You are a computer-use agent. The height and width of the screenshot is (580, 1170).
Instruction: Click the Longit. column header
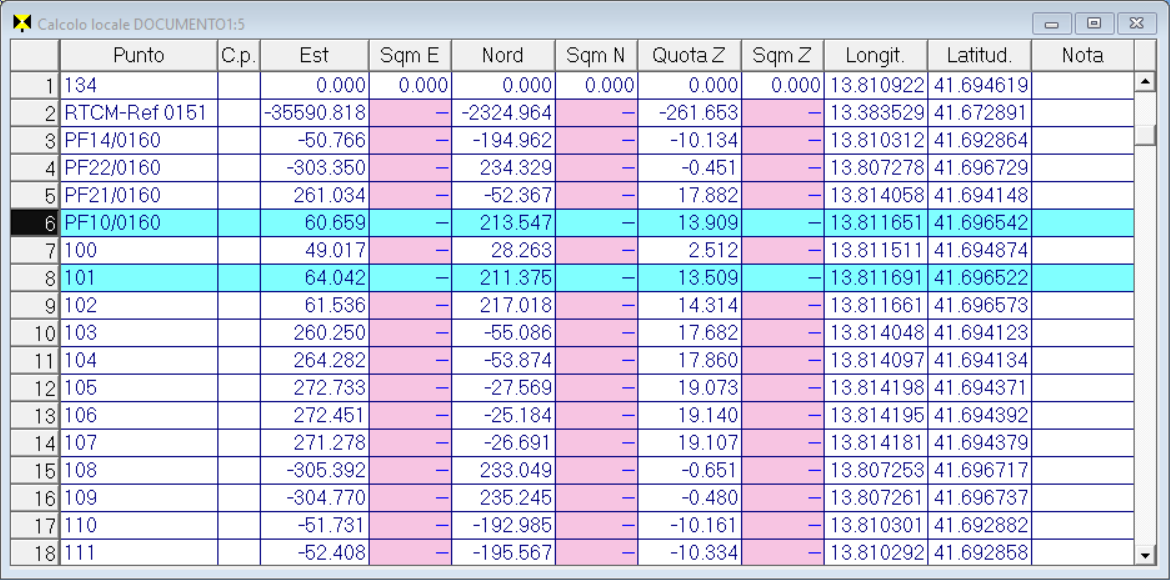click(x=875, y=56)
